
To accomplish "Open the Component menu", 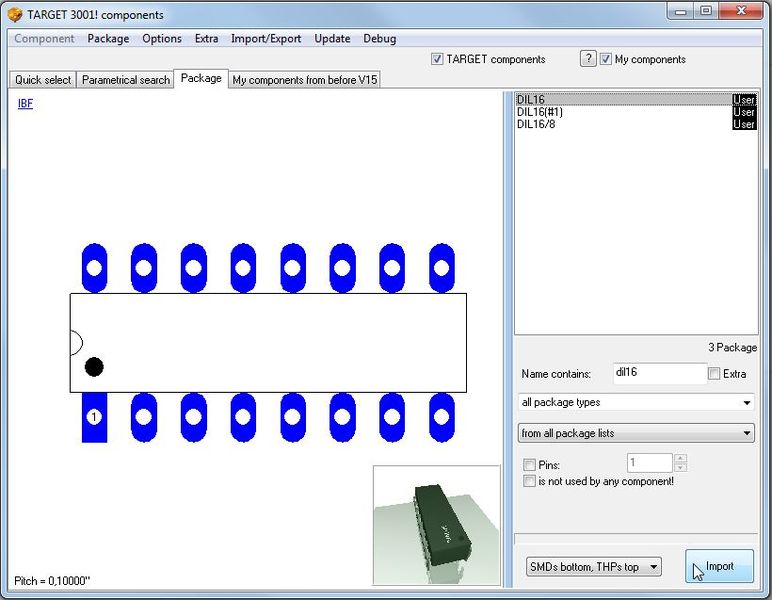I will (x=44, y=38).
